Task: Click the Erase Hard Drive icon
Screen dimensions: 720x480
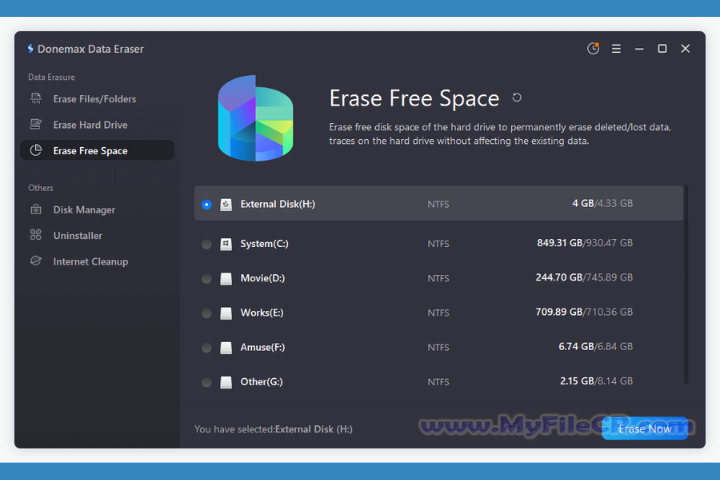Action: tap(36, 124)
